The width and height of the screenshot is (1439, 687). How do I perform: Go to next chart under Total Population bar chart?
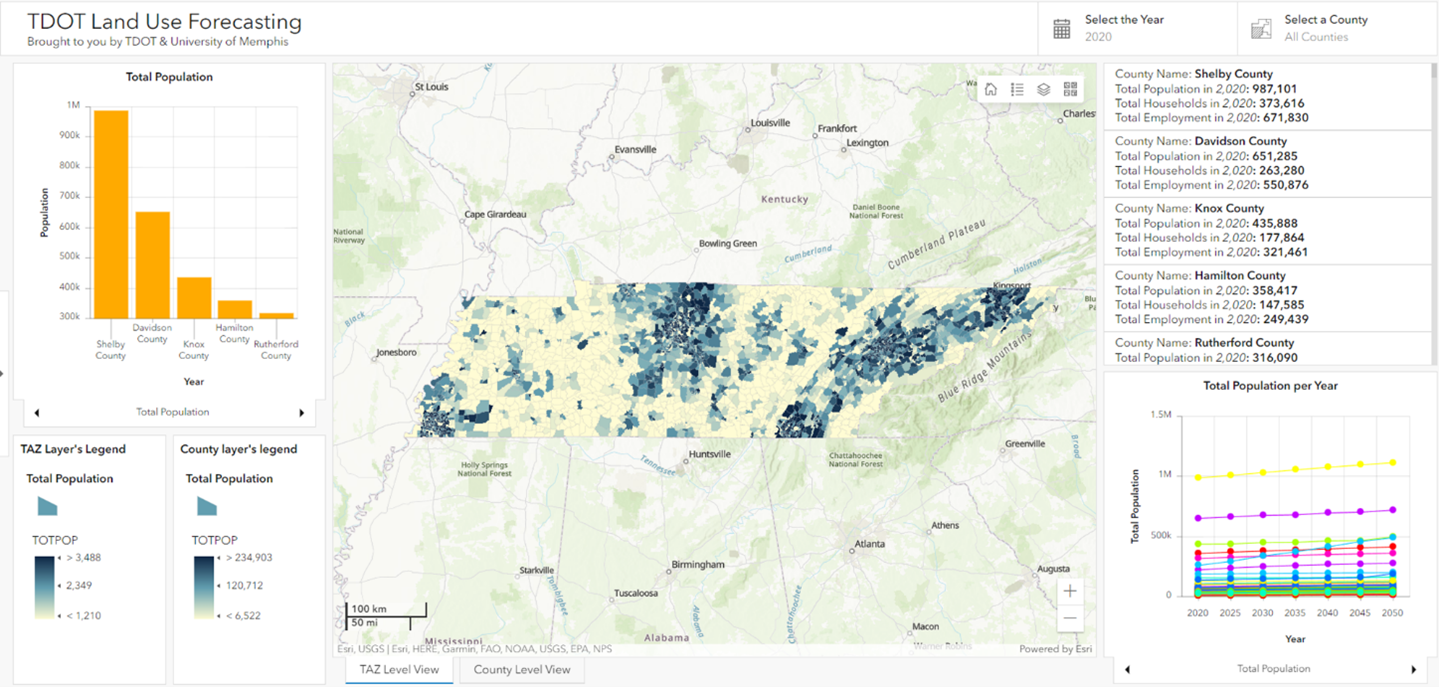(x=302, y=412)
